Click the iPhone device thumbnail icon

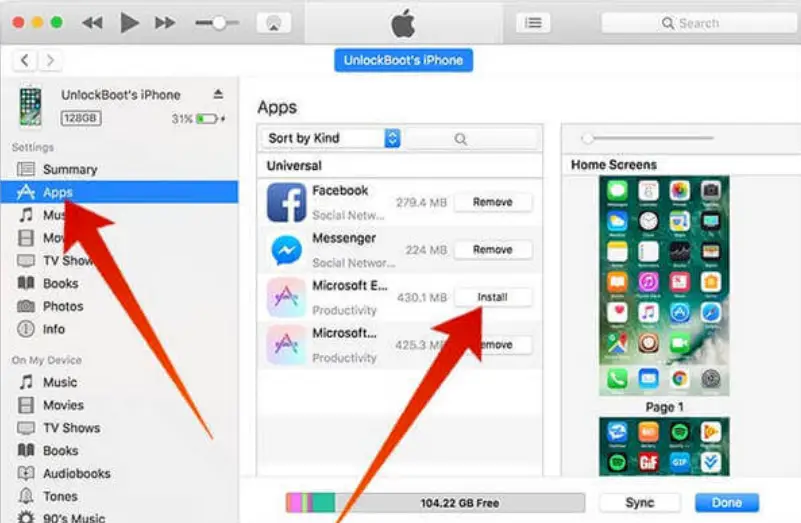[31, 106]
